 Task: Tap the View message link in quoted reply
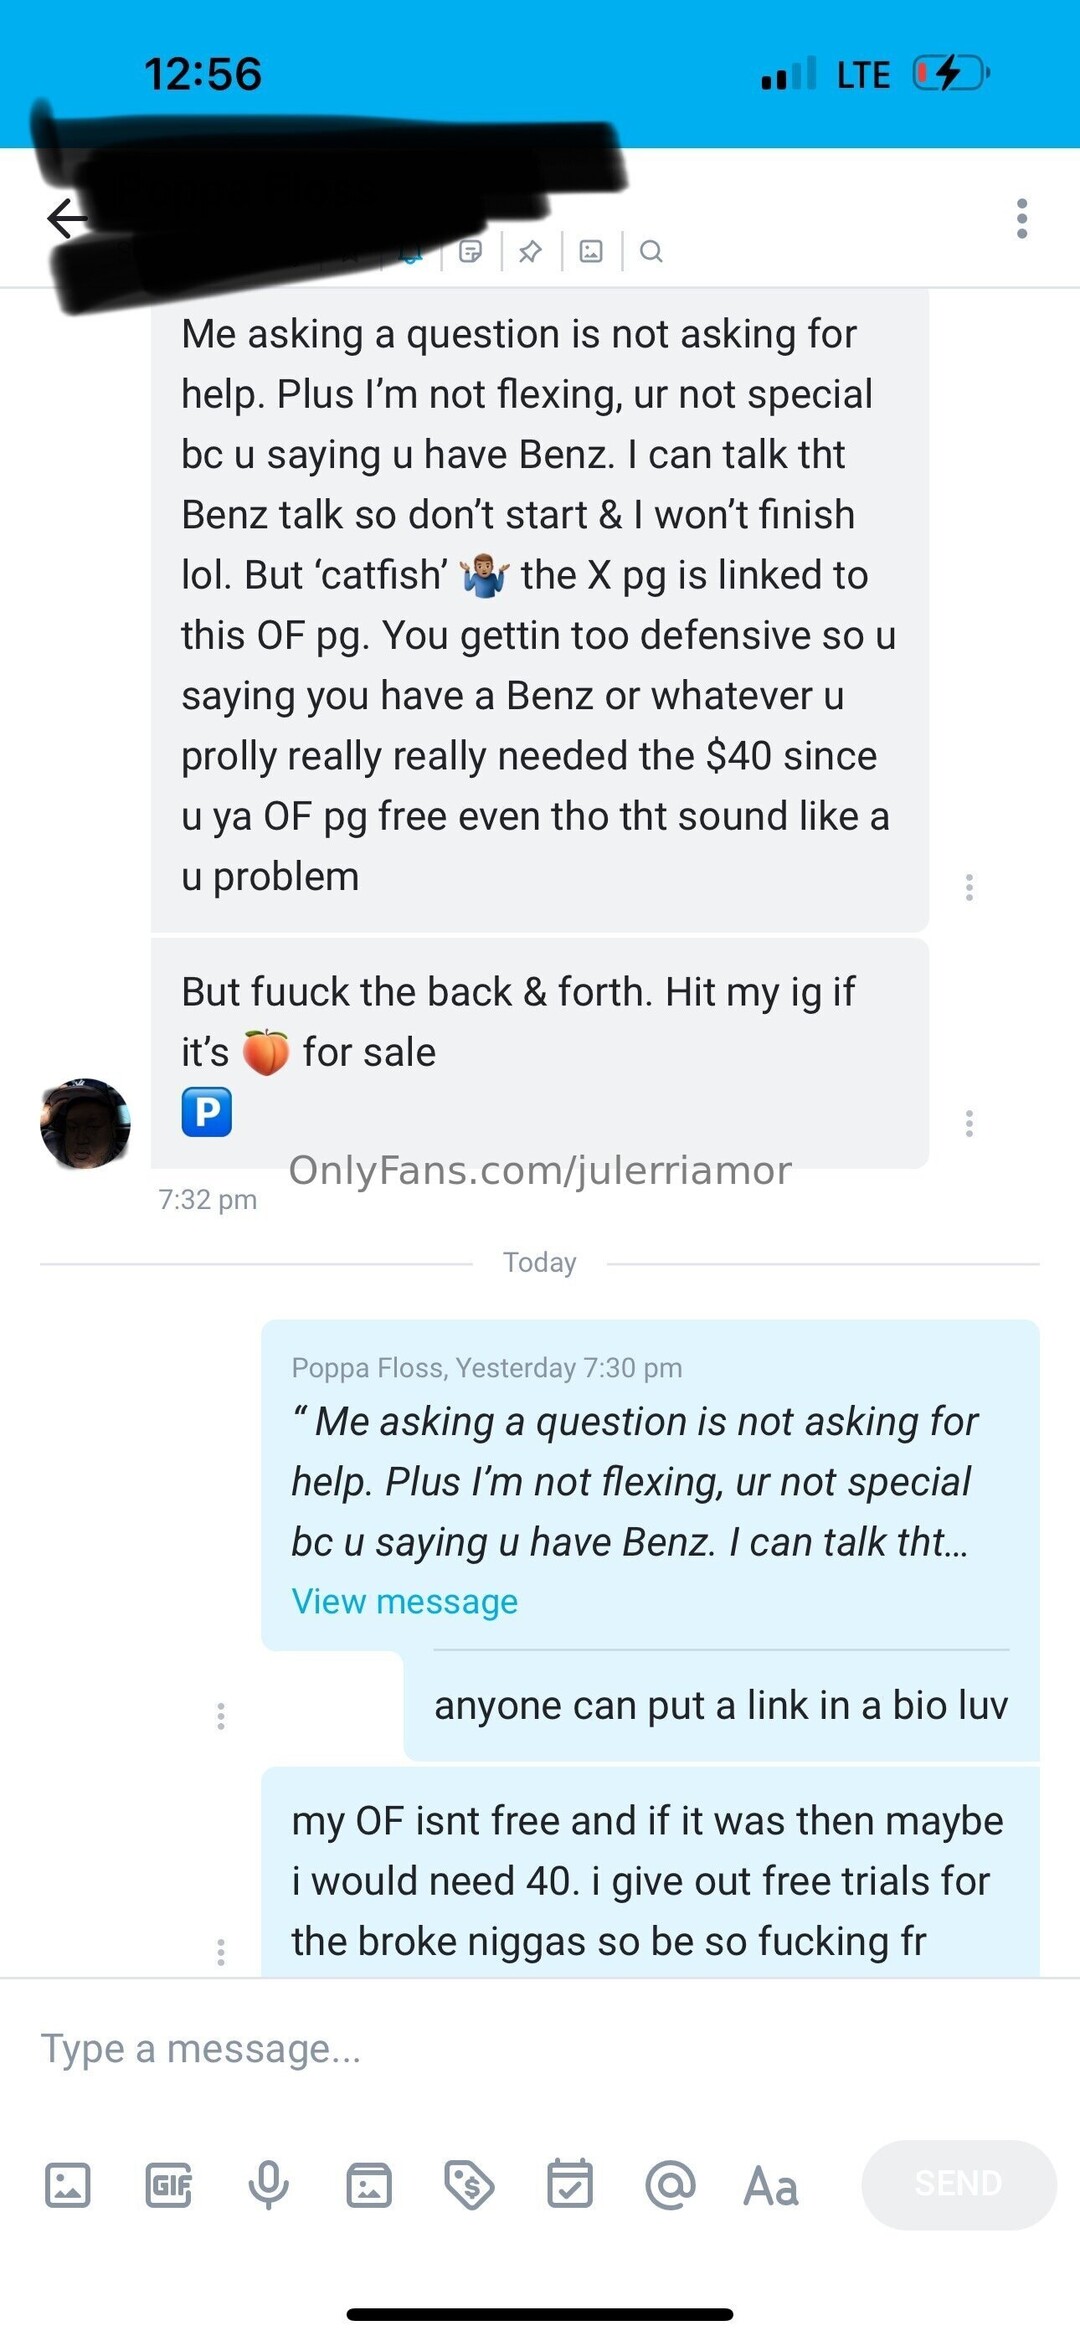pos(404,1602)
